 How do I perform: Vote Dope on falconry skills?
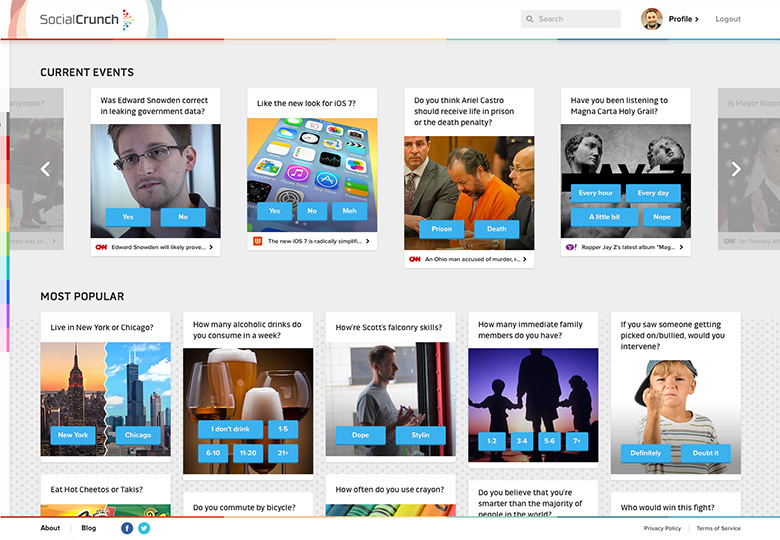[x=361, y=435]
